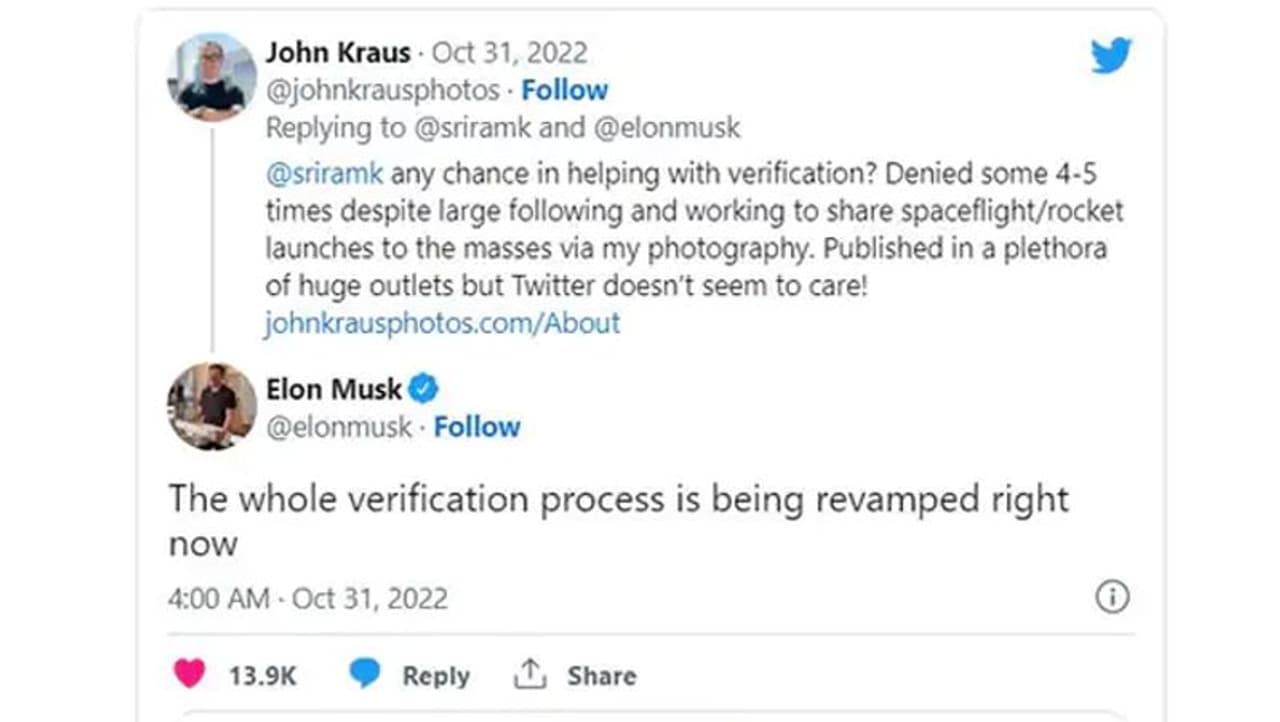Viewport: 1280px width, 722px height.
Task: Click the 13.9K likes count
Action: tap(262, 676)
